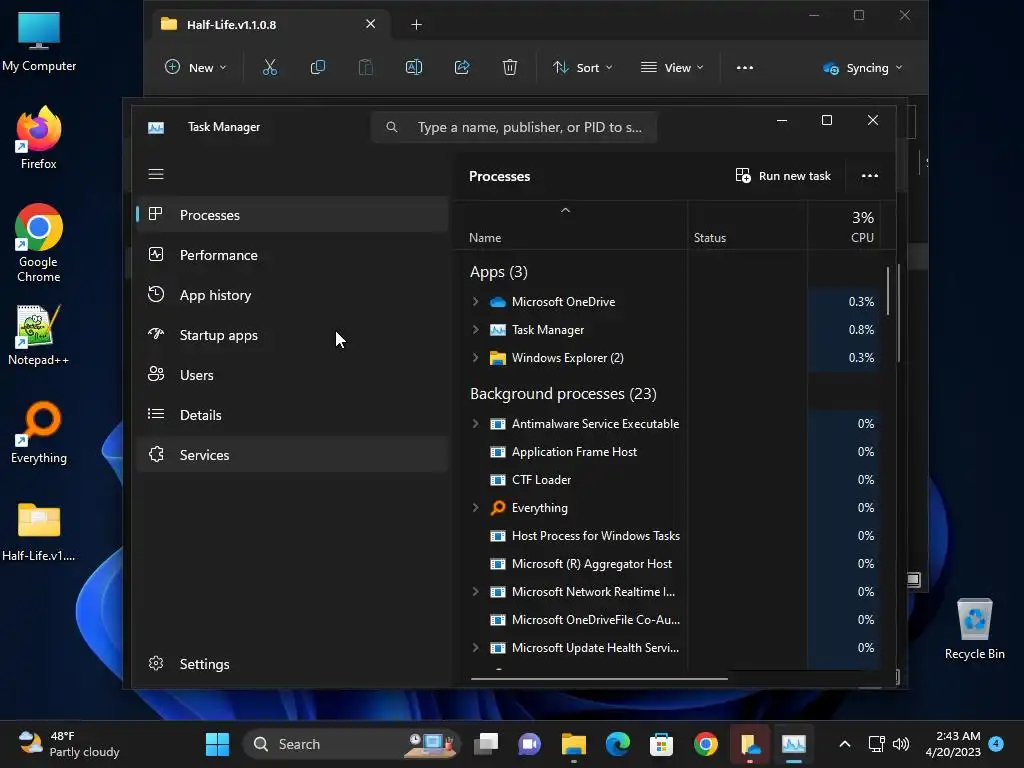Open App history in Task Manager

(293, 295)
